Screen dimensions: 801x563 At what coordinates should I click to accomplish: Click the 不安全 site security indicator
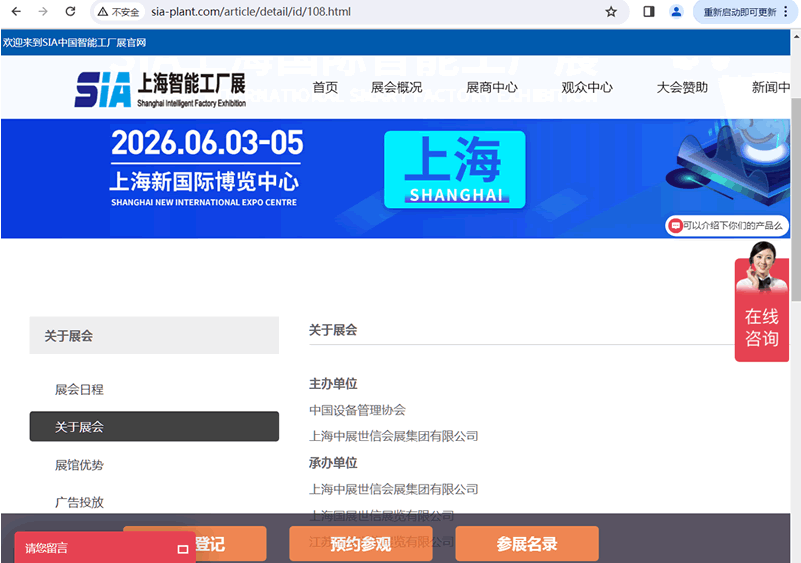(119, 12)
